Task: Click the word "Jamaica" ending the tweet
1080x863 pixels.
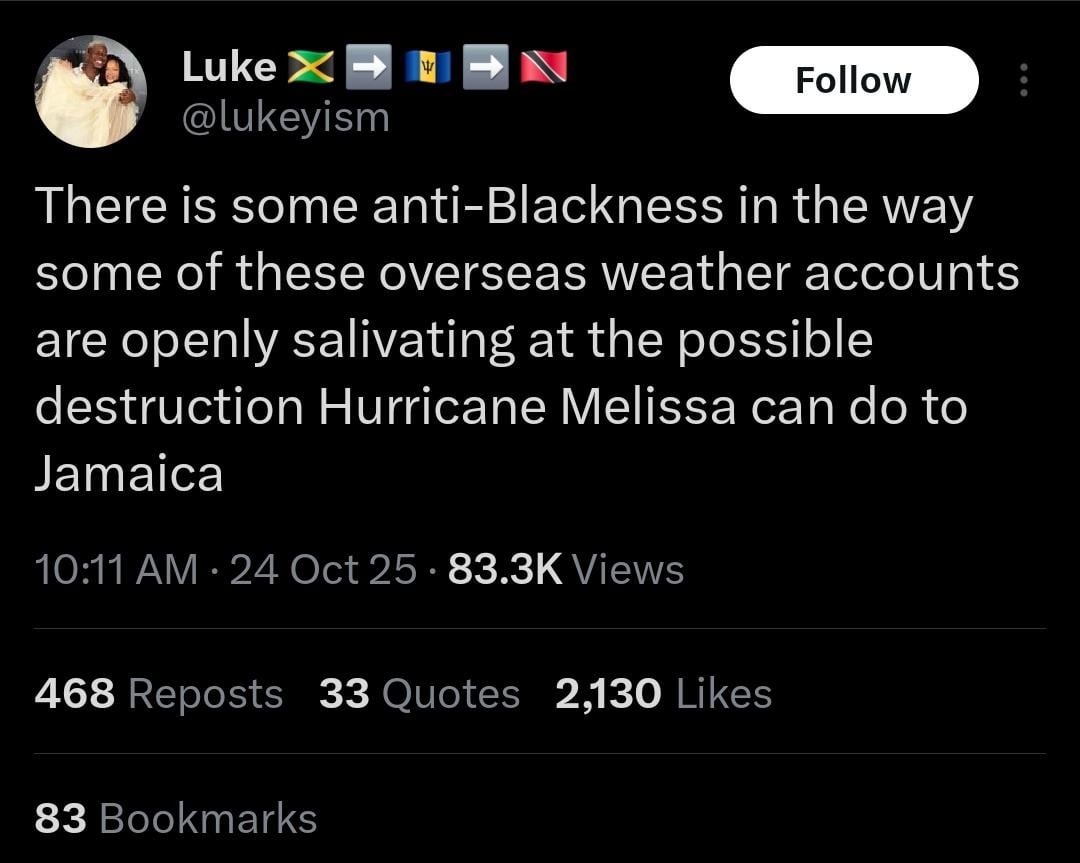Action: tap(129, 474)
